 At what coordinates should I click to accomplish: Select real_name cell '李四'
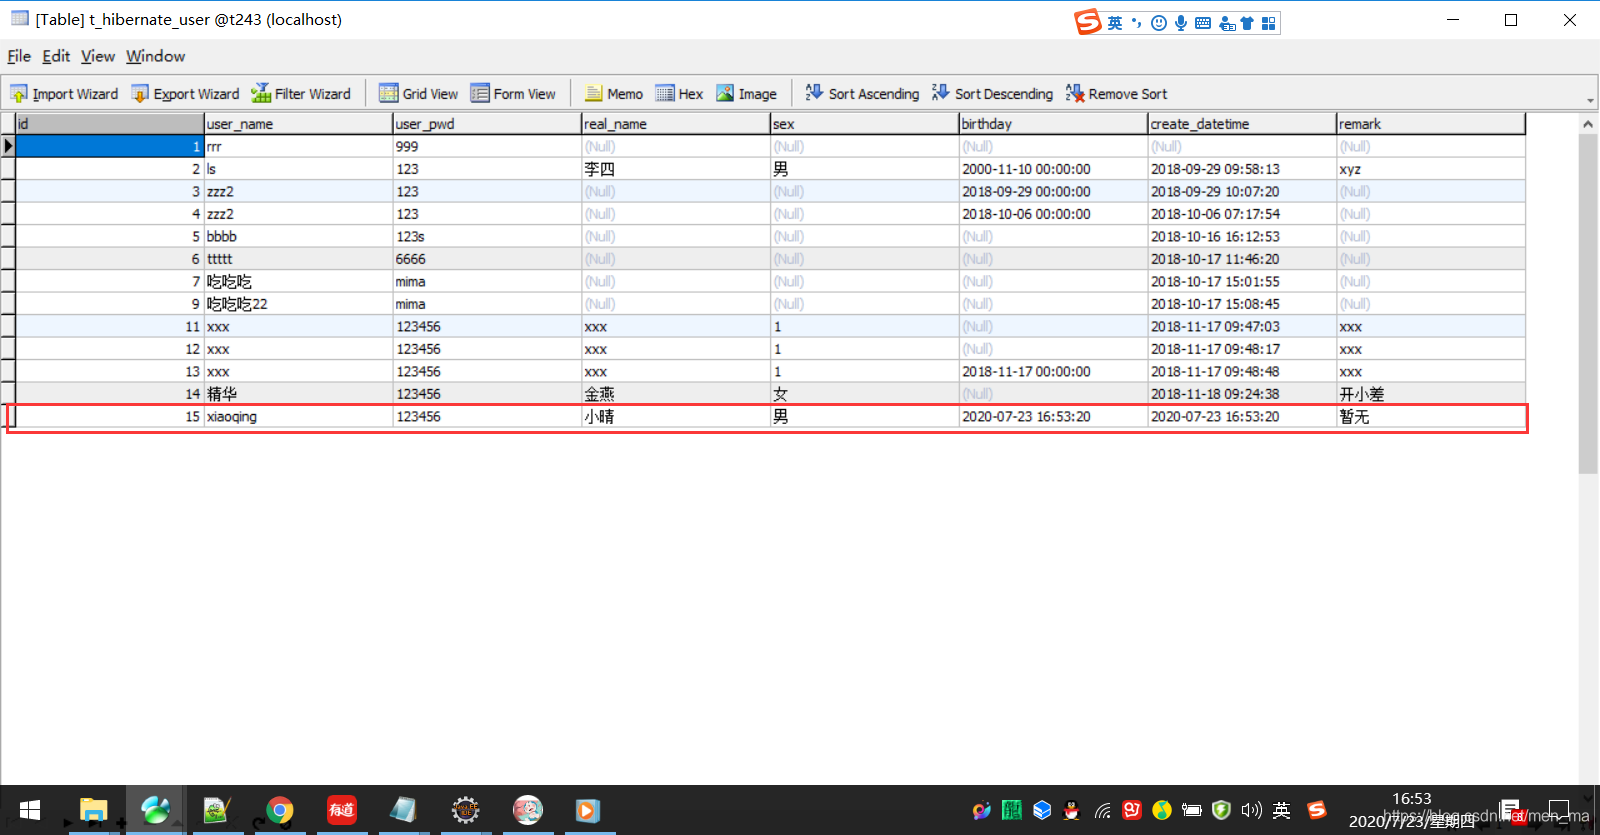[676, 169]
